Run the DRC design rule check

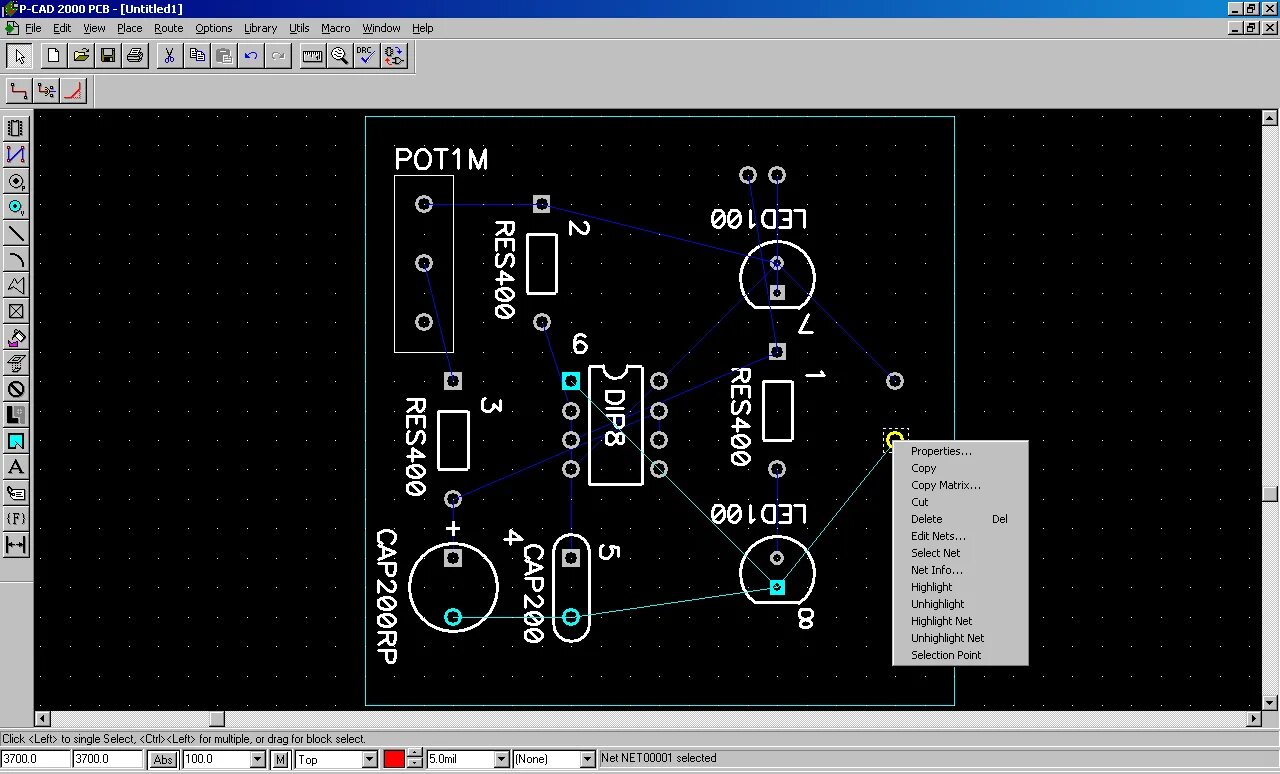tap(367, 56)
